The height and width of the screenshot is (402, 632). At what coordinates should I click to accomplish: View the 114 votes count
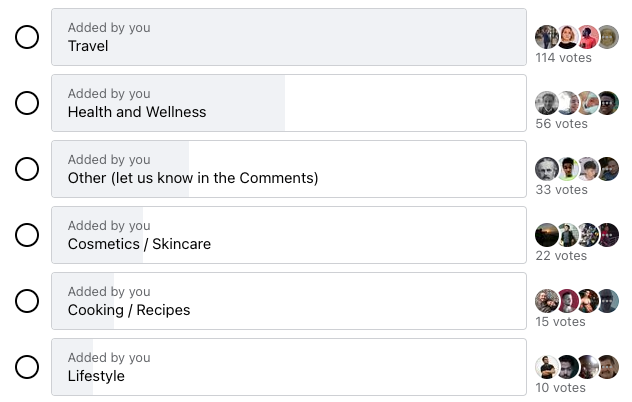(x=563, y=58)
